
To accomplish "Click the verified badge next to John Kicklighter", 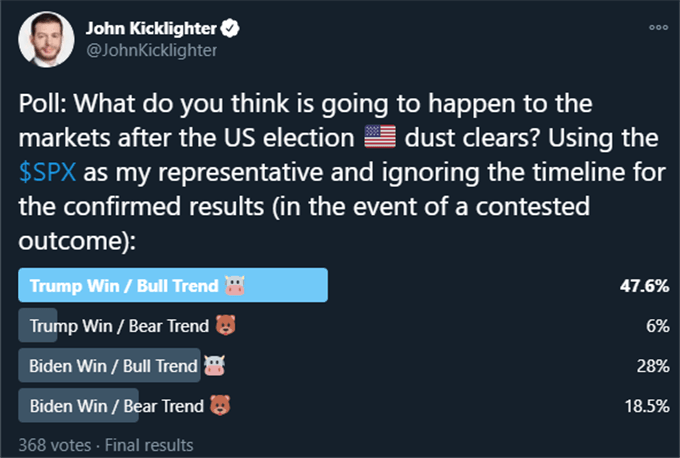I will (x=229, y=28).
